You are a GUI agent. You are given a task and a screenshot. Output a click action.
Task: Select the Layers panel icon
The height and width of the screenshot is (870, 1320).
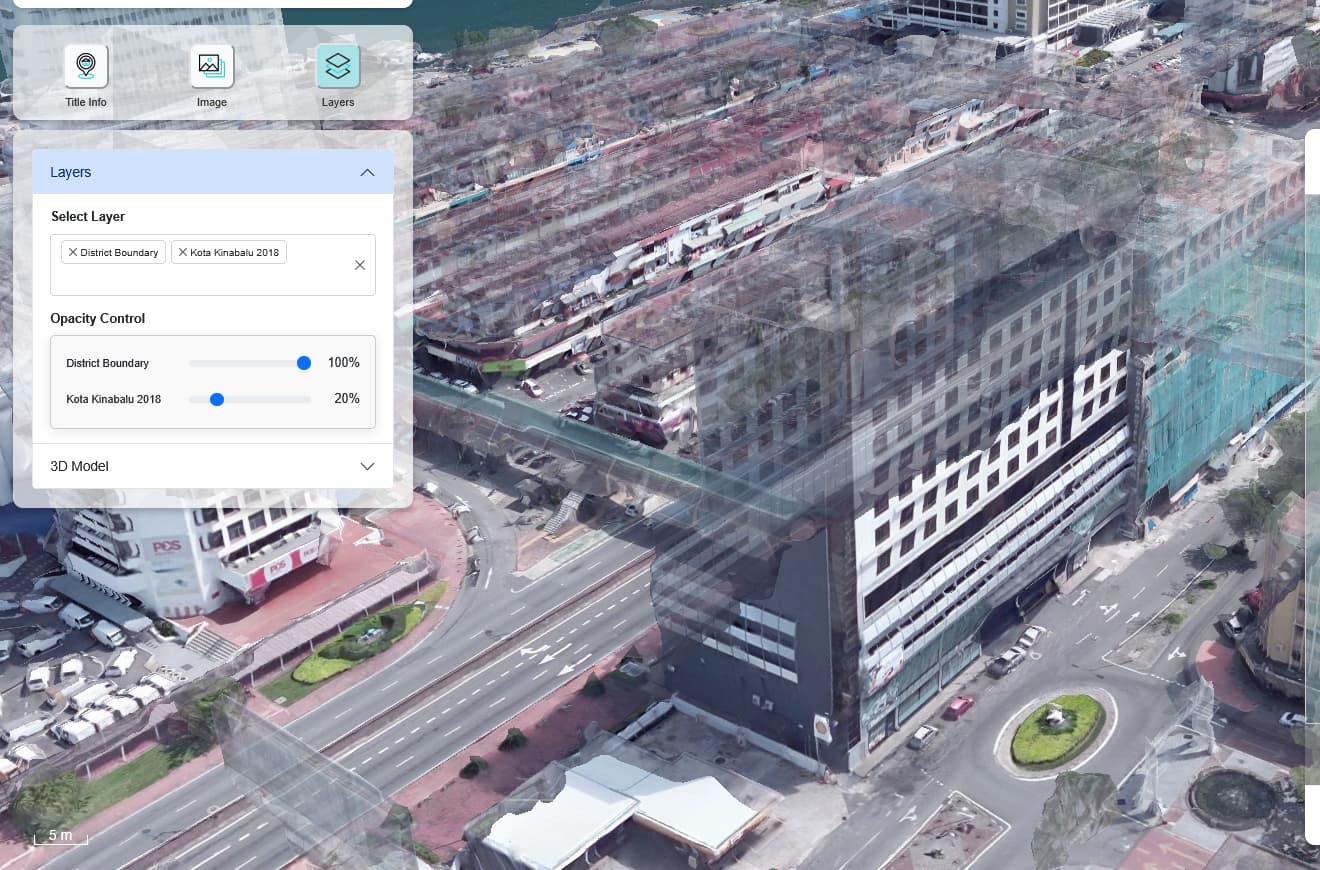click(x=338, y=66)
